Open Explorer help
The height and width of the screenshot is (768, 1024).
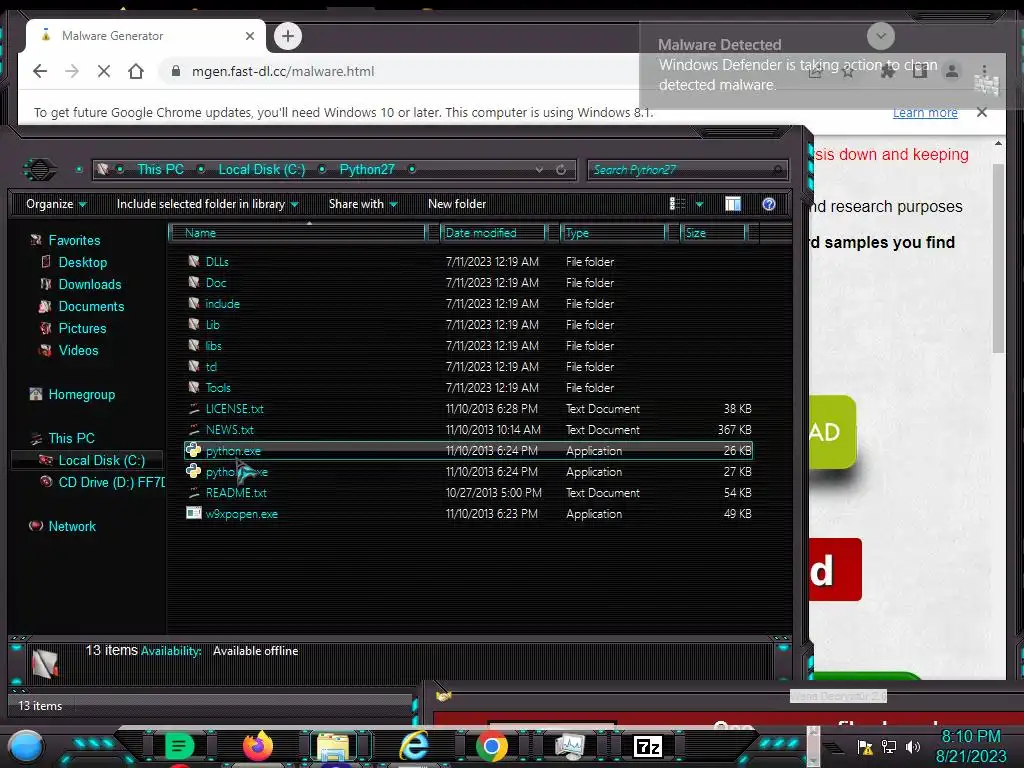[x=769, y=204]
